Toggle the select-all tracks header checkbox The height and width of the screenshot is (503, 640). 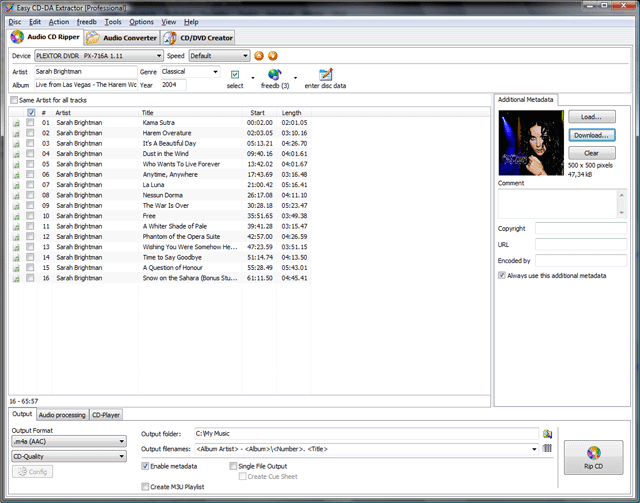pos(31,112)
